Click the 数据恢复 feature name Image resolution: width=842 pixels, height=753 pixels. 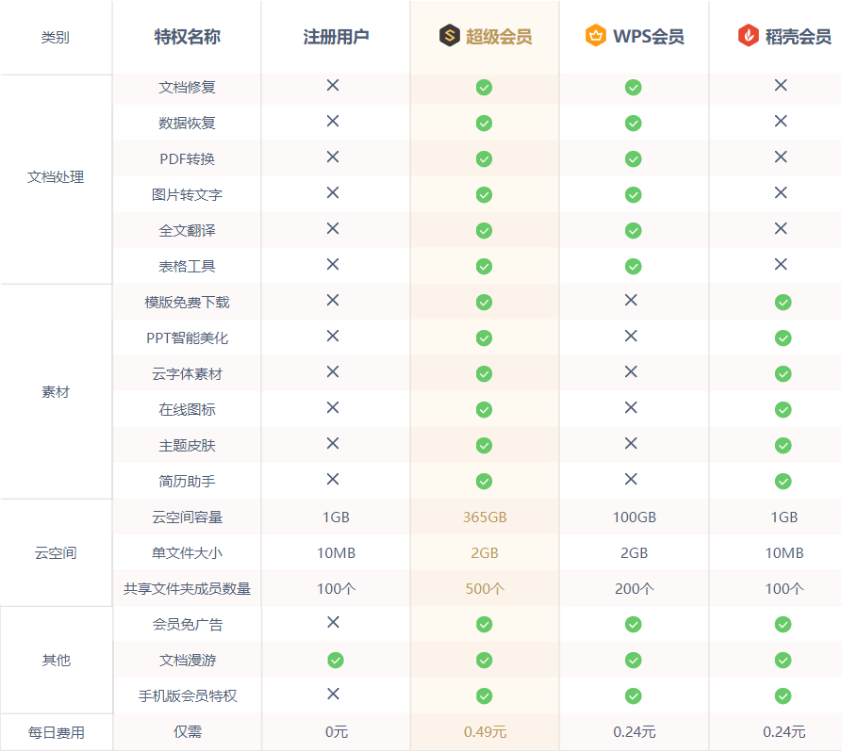click(187, 123)
